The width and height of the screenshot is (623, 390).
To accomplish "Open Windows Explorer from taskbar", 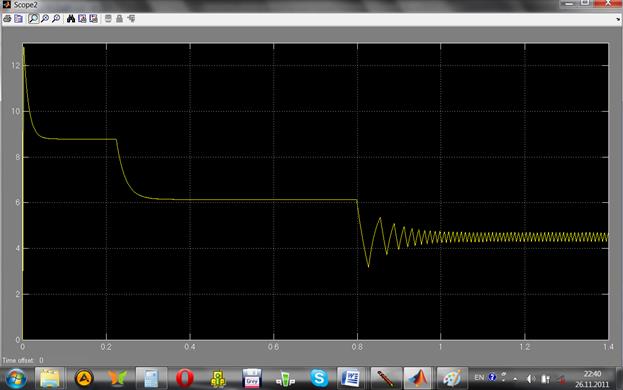I will point(50,378).
